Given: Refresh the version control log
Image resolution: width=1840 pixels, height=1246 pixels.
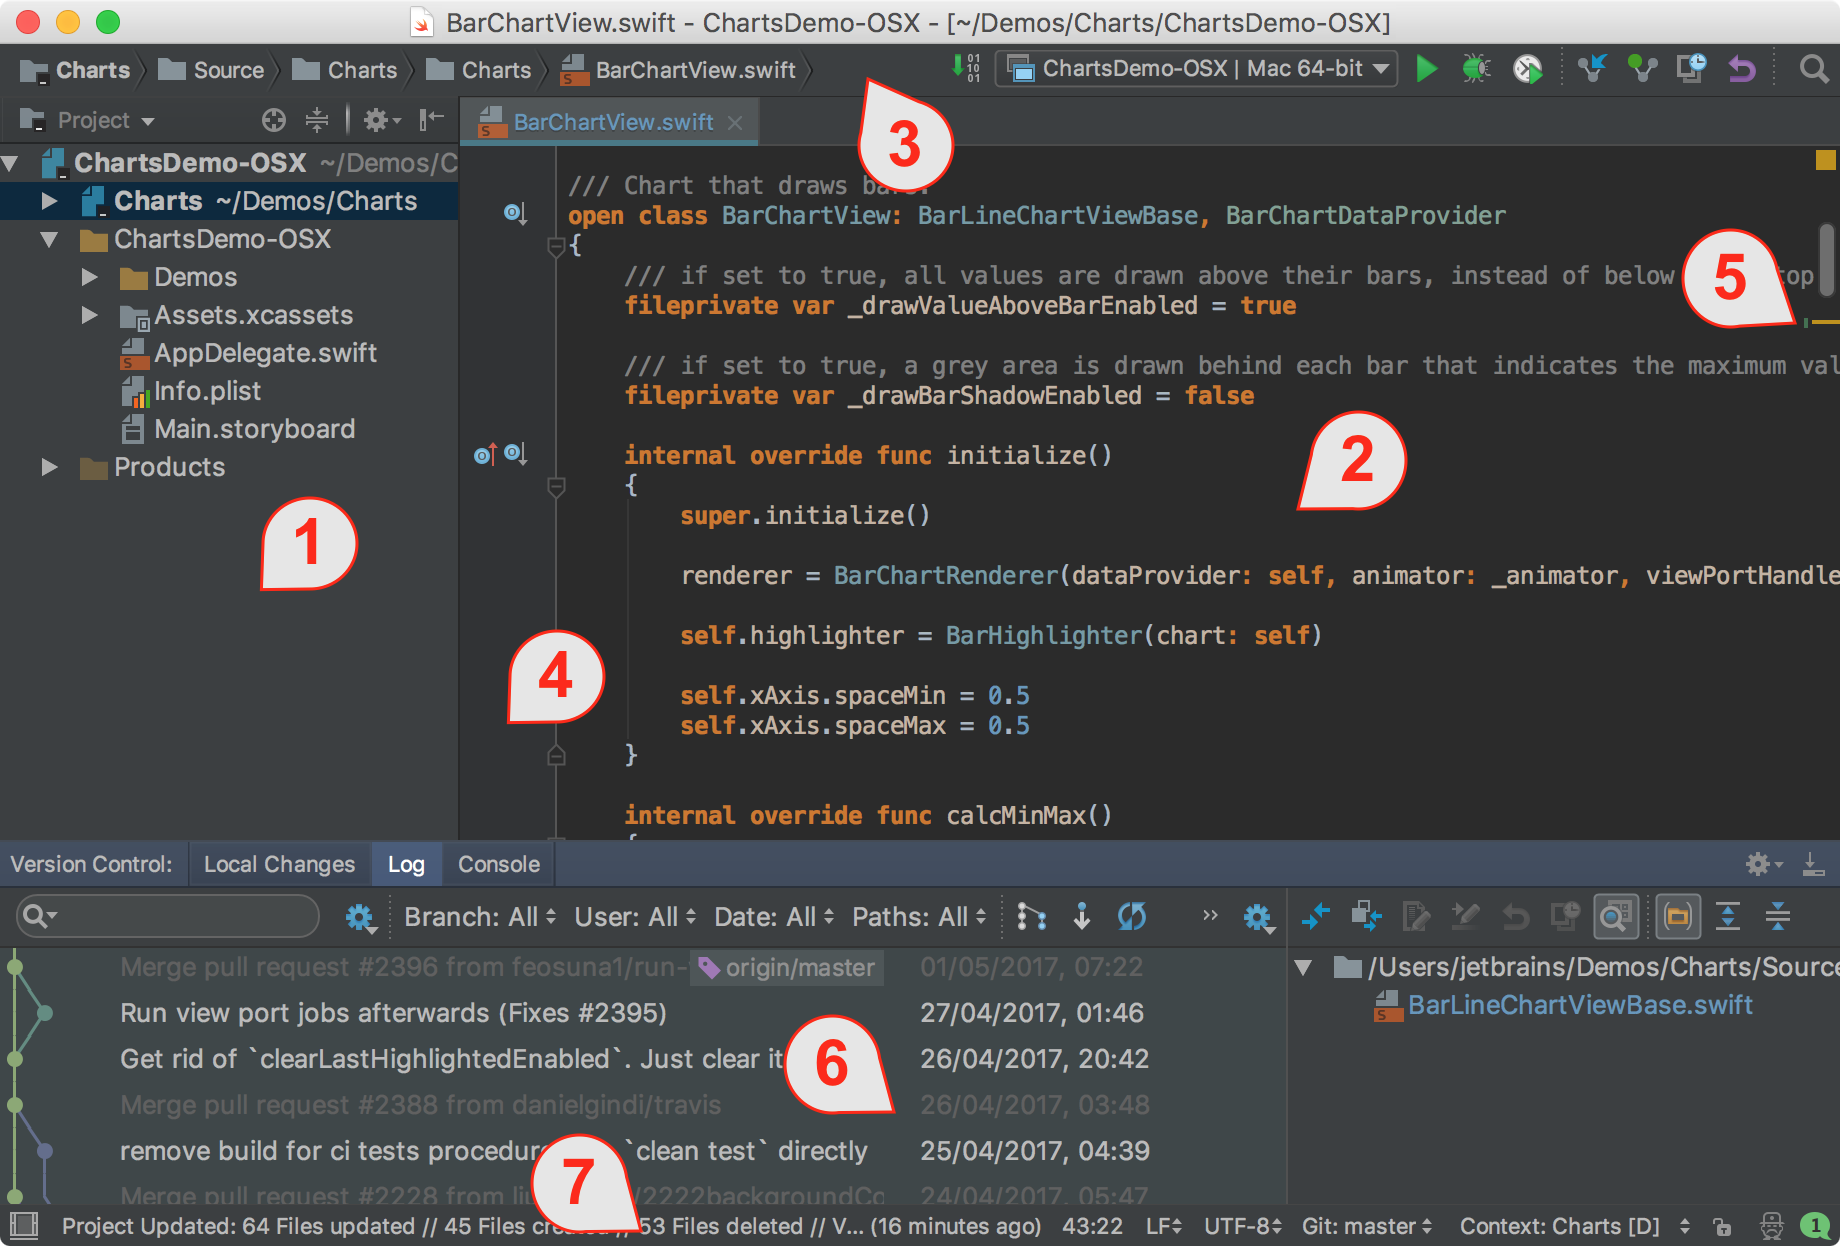Looking at the screenshot, I should point(1131,916).
